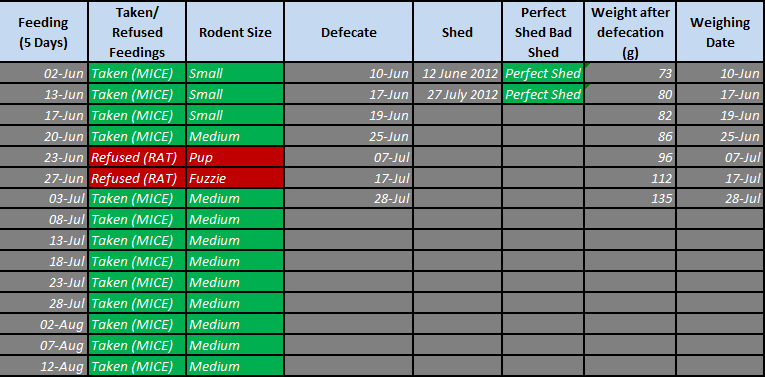Click the Taken (MICE) cell for 03-Jul

click(x=137, y=199)
